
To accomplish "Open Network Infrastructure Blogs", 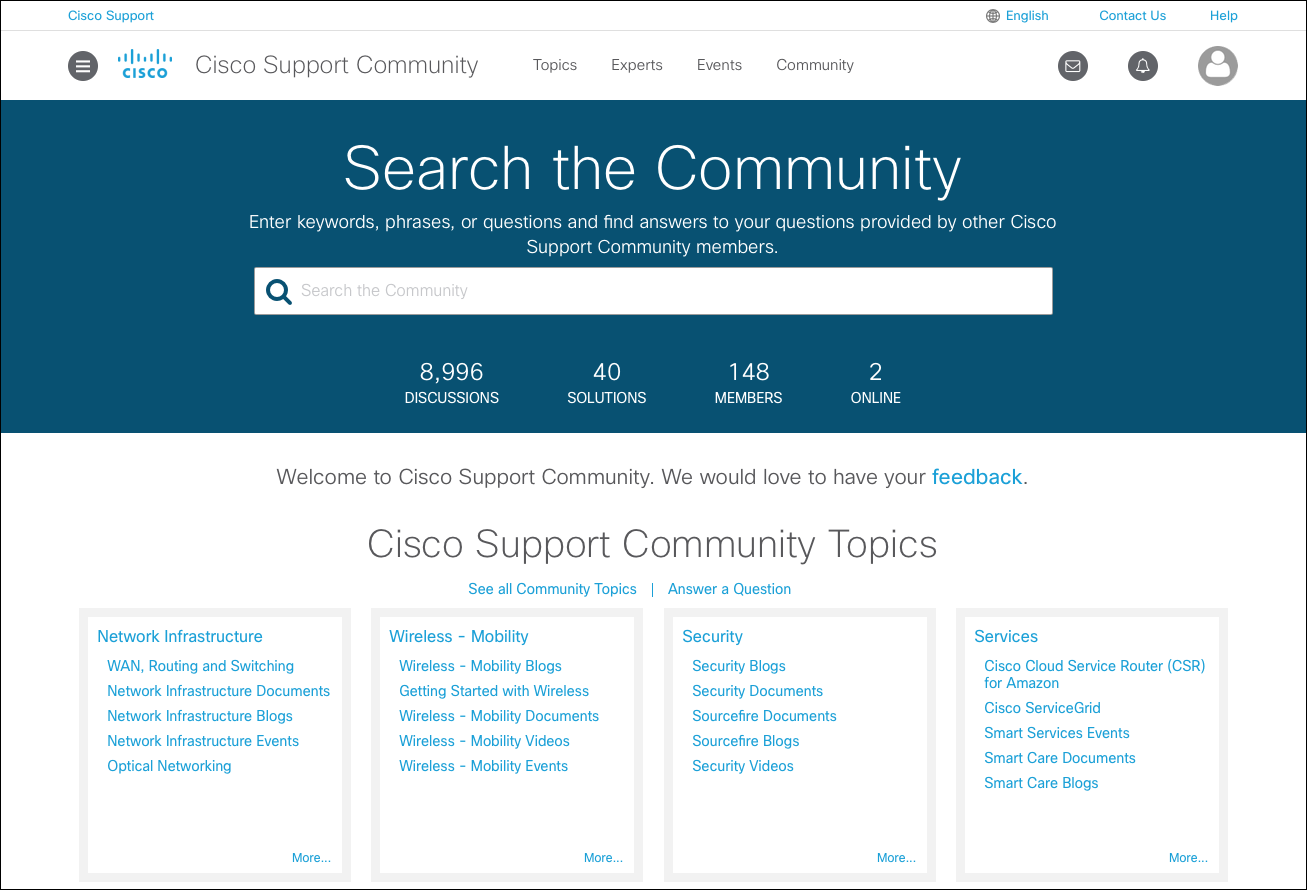I will (x=200, y=716).
